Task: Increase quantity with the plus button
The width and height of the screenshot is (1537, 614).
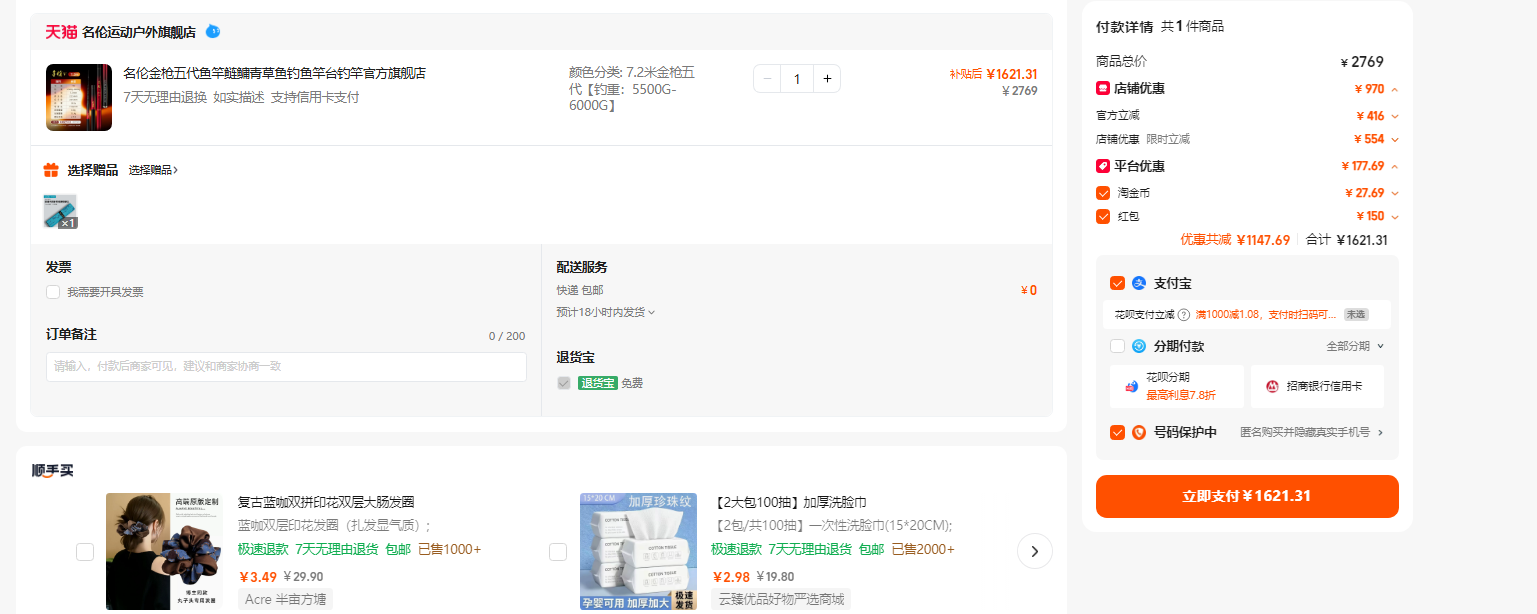Action: coord(827,79)
